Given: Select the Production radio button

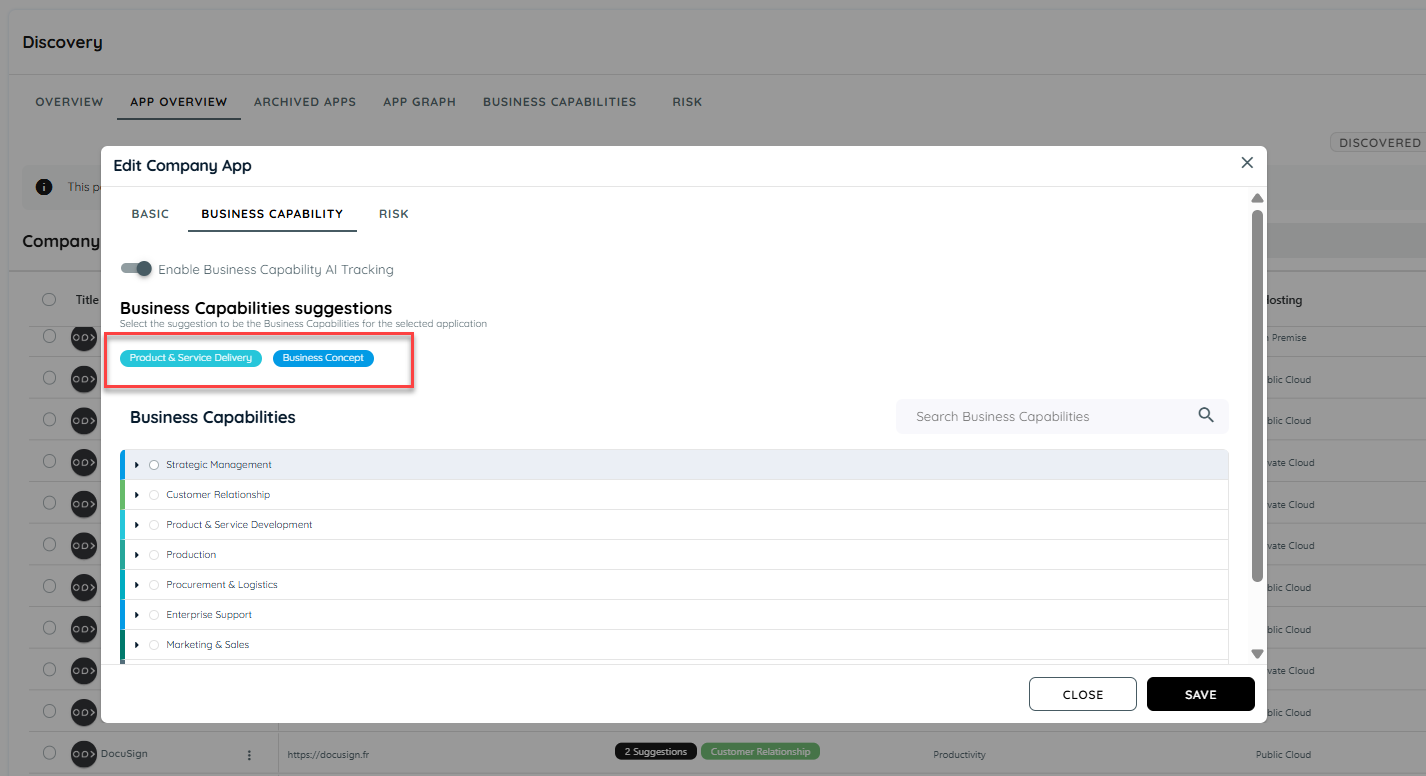Looking at the screenshot, I should pyautogui.click(x=154, y=555).
